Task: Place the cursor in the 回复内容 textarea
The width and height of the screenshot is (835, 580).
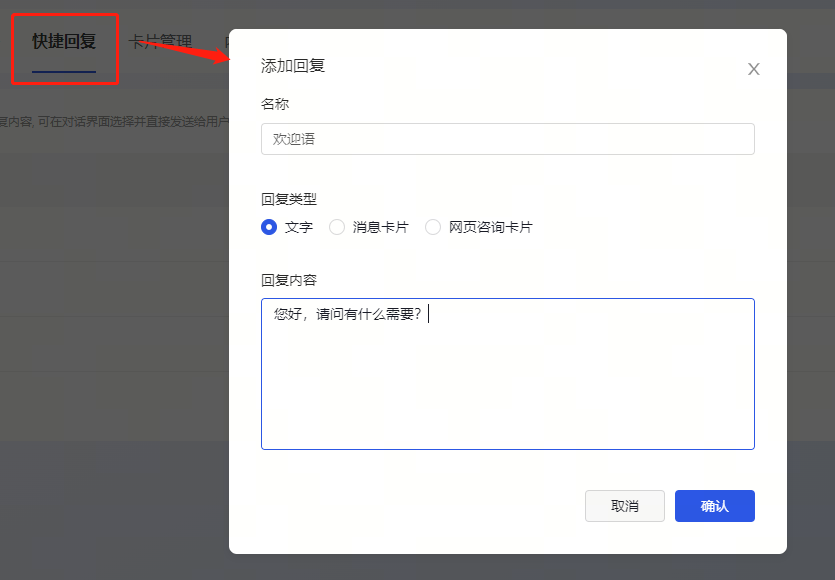Action: pos(508,374)
